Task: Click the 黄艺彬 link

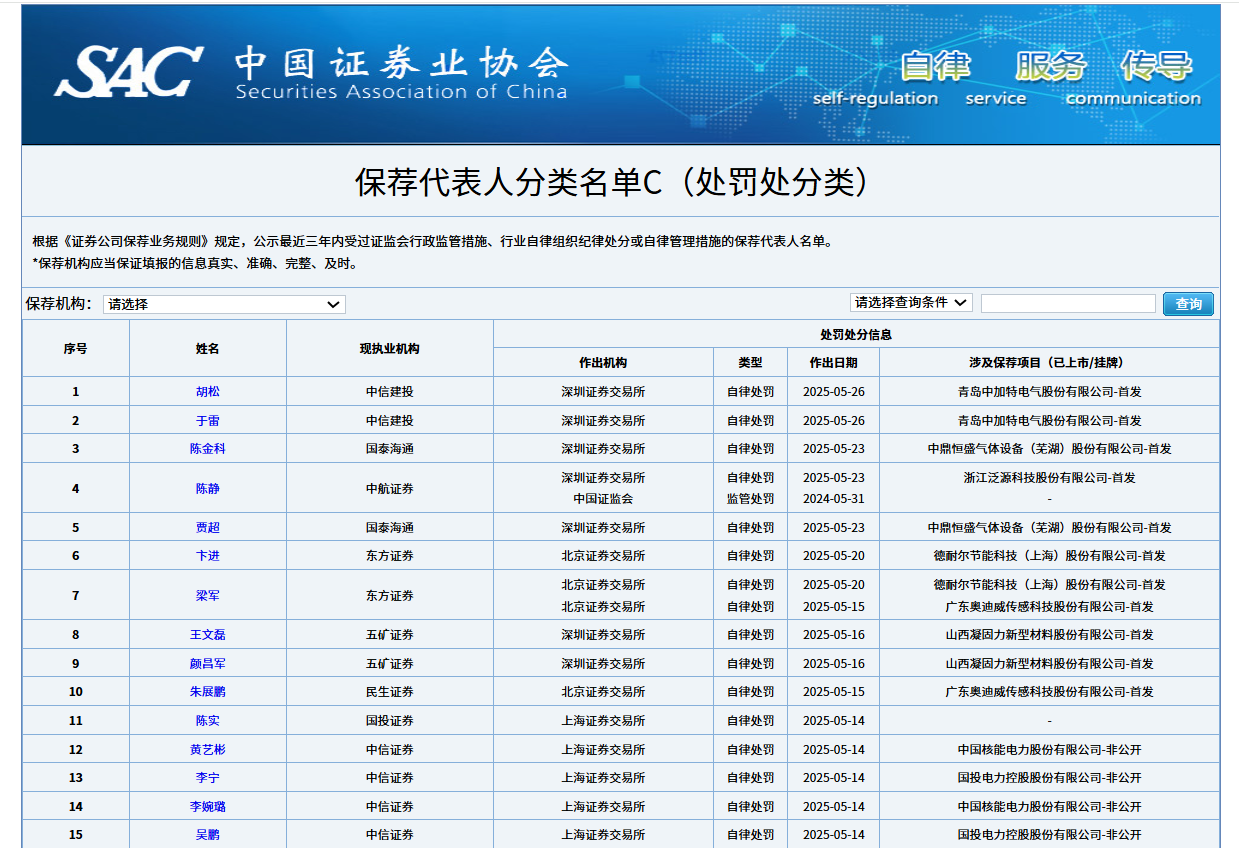Action: pyautogui.click(x=207, y=750)
